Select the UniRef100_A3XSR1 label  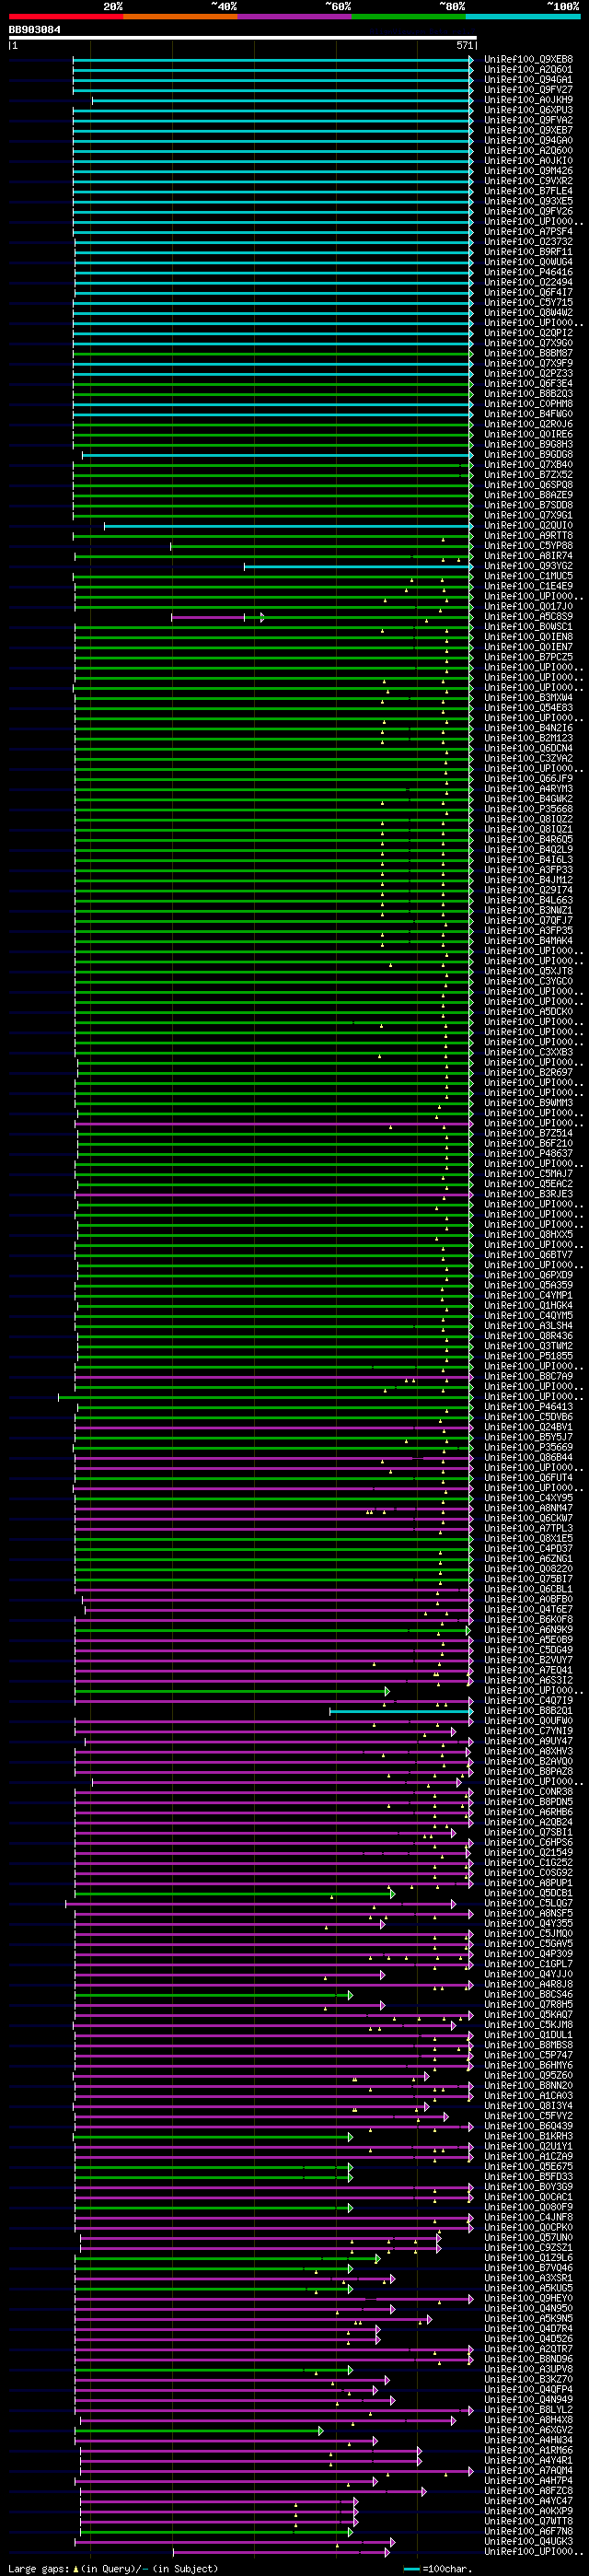coord(529,2279)
